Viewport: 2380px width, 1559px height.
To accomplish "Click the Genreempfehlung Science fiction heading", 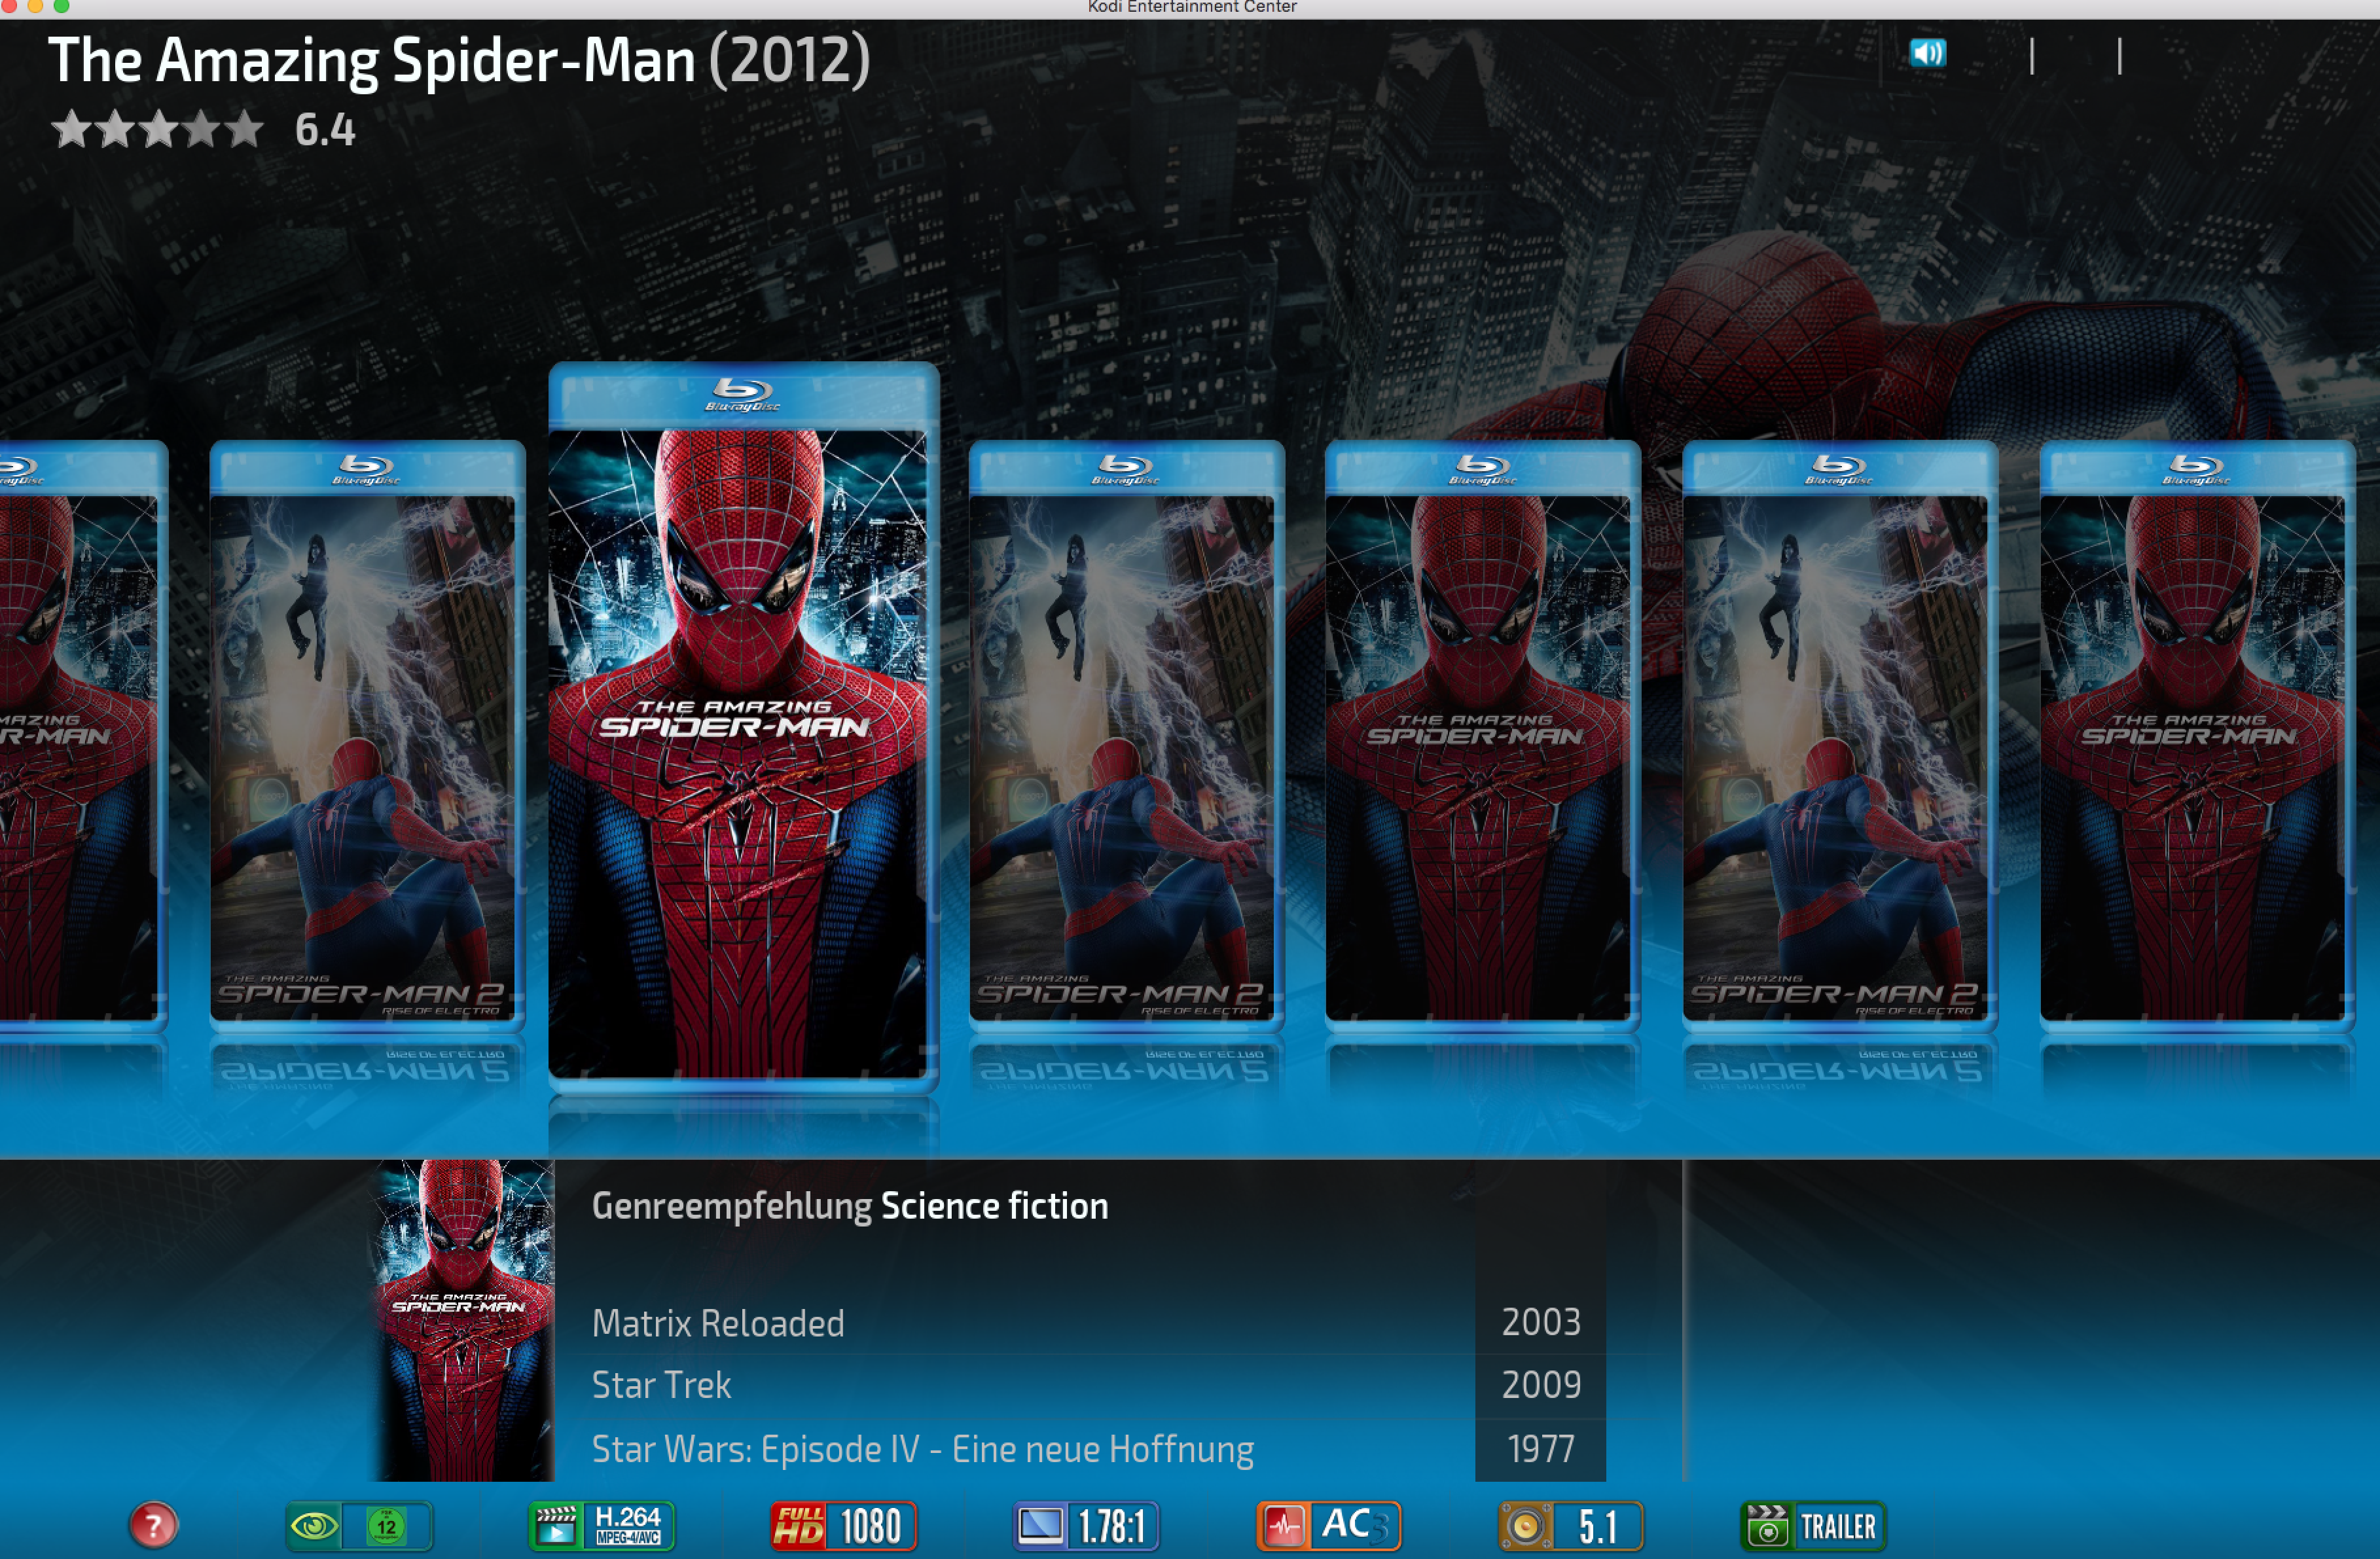I will pyautogui.click(x=850, y=1206).
